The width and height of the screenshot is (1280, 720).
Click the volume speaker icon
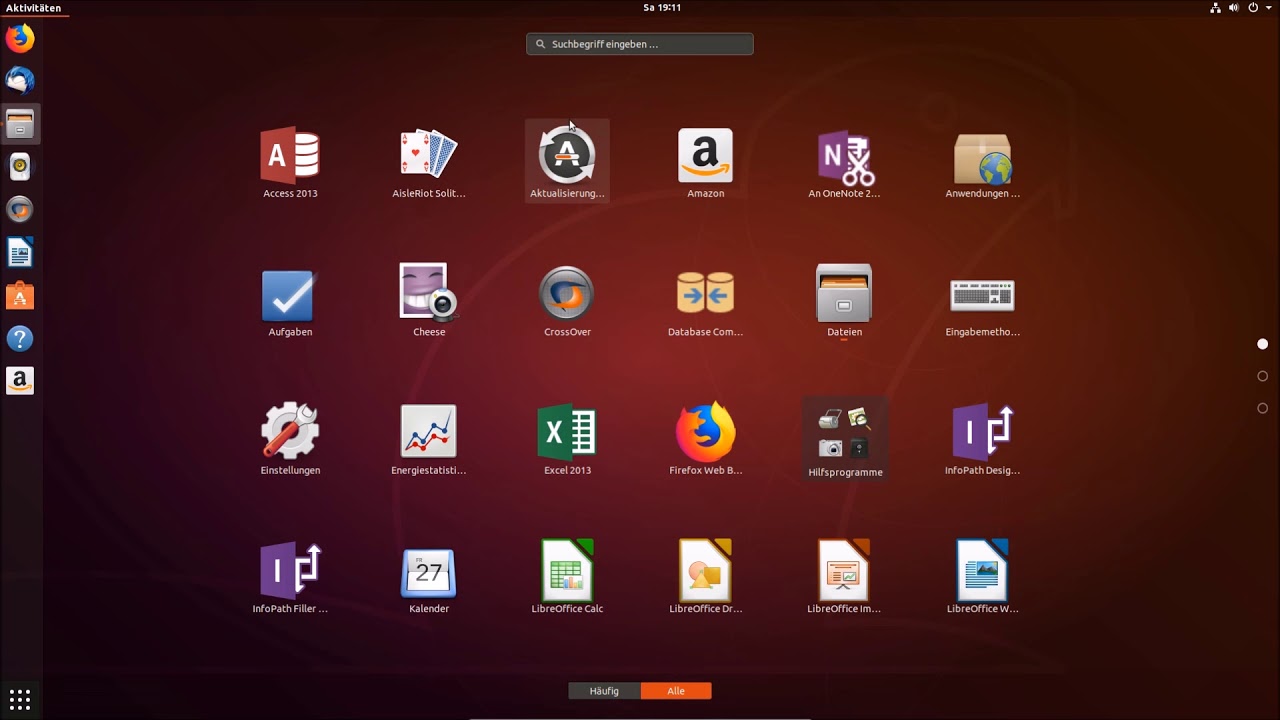(x=1233, y=7)
